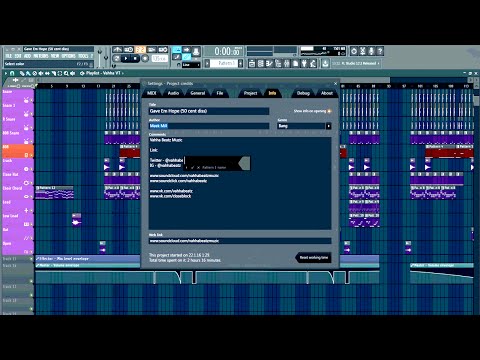480x360 pixels.
Task: Click the Playlist - Vahha VT title dropdown
Action: tap(105, 73)
